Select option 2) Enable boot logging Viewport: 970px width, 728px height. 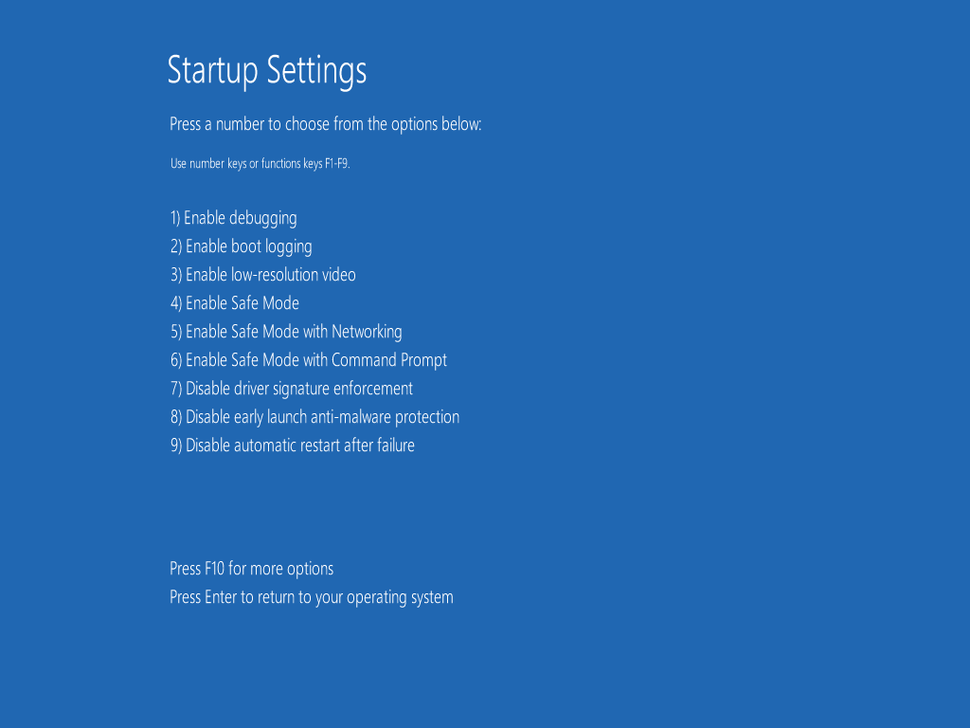[240, 246]
